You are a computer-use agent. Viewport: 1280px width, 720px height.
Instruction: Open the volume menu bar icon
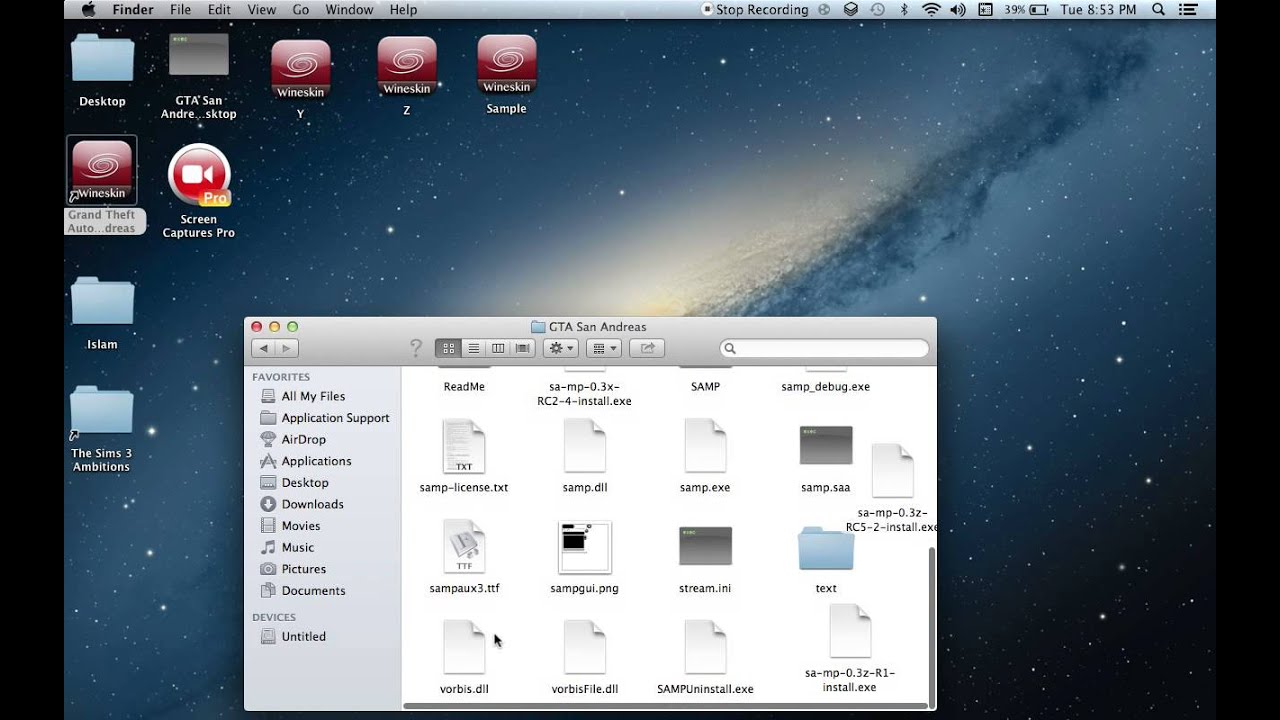[x=958, y=10]
